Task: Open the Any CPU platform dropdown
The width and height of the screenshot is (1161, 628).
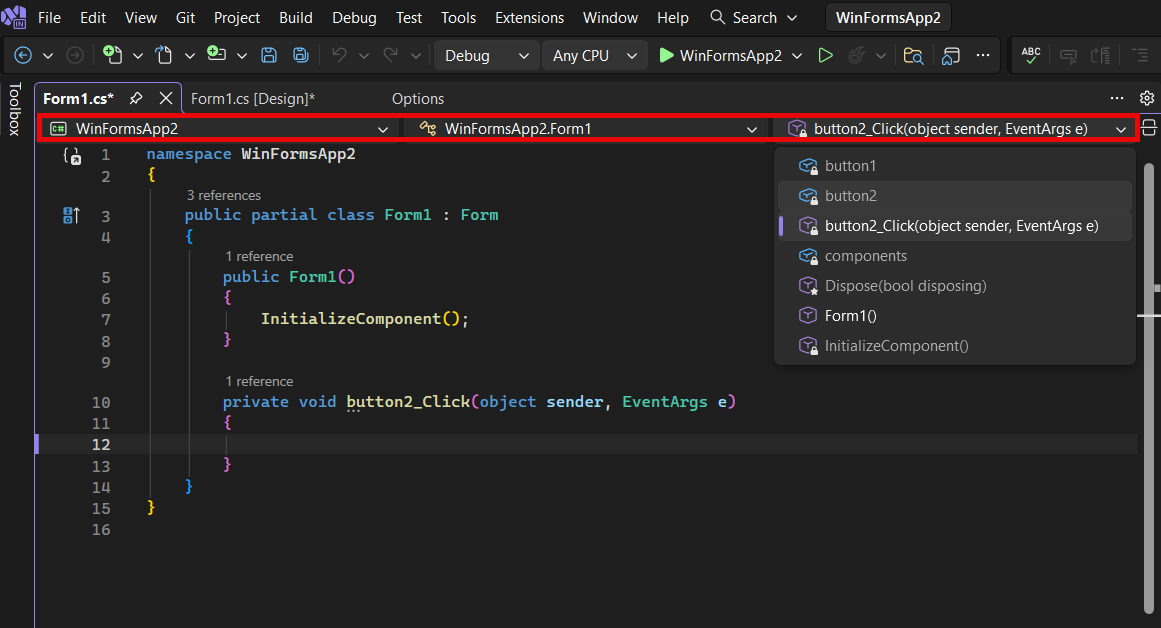Action: tap(594, 55)
